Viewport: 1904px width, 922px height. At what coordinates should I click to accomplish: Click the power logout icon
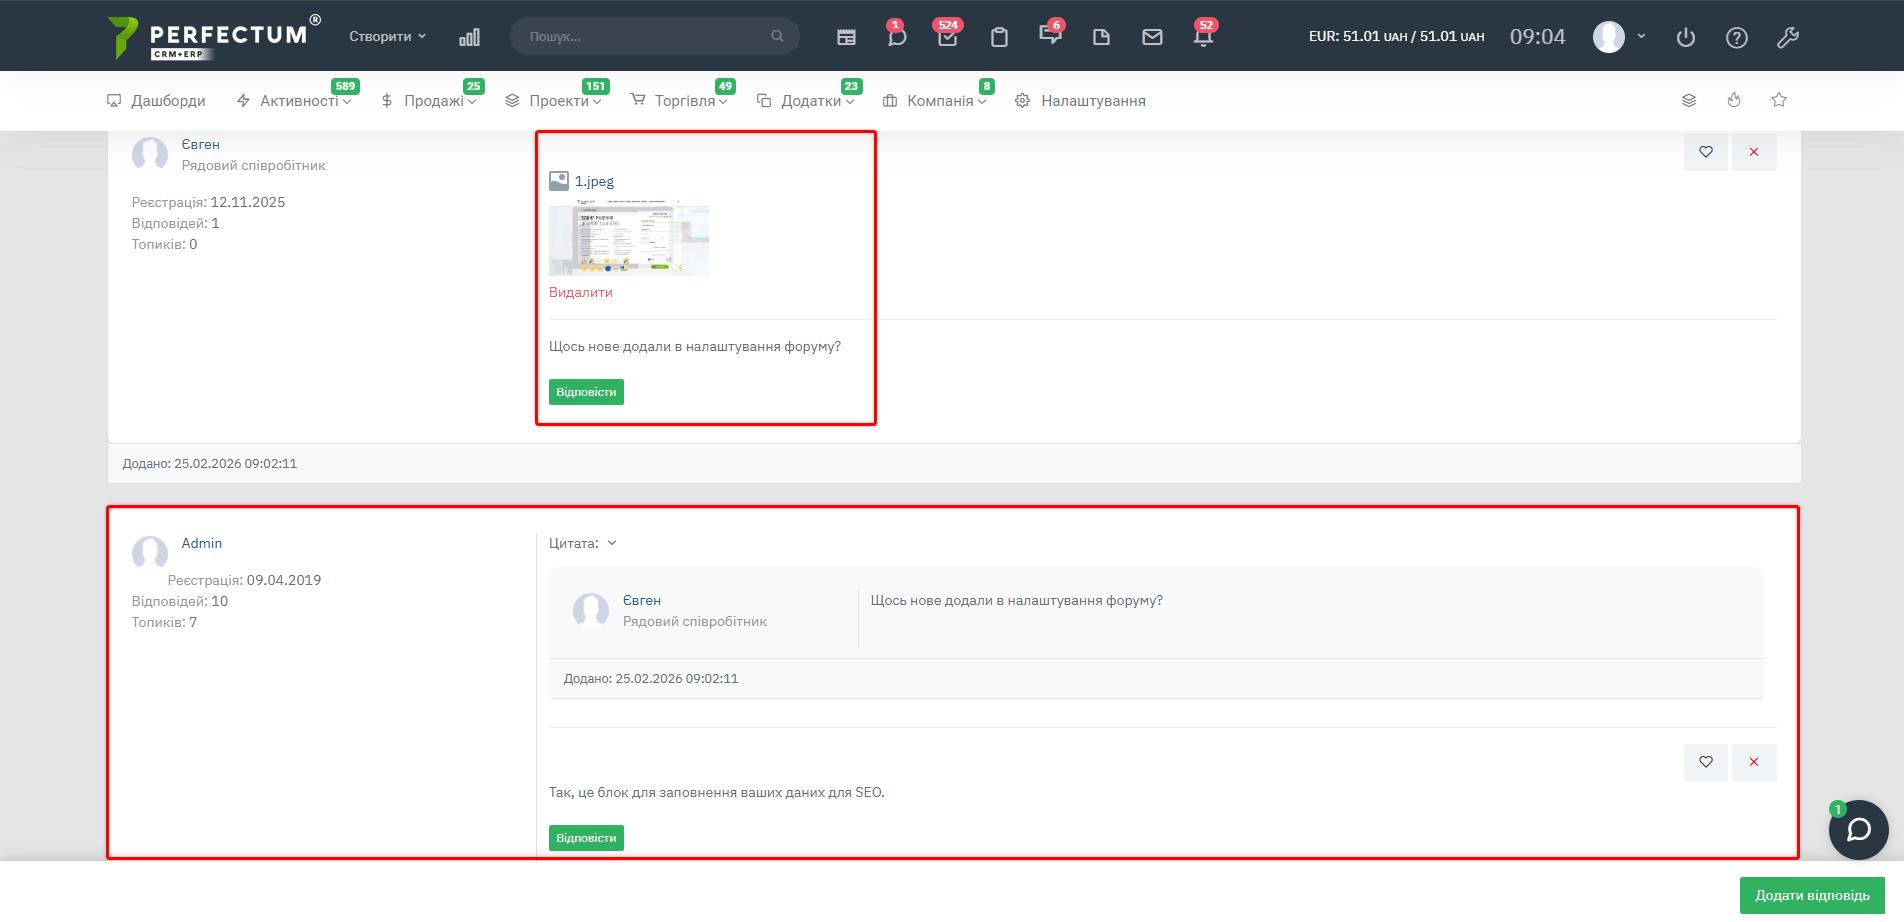[1686, 37]
